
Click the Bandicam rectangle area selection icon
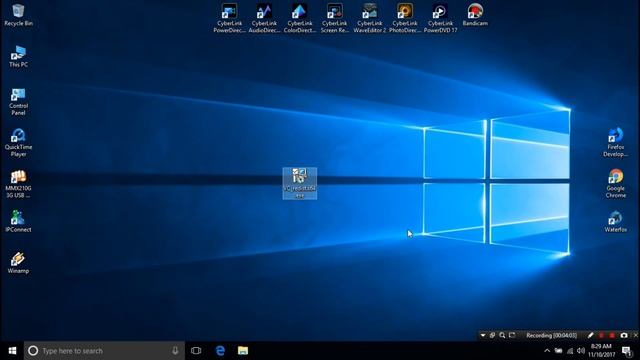tap(512, 335)
